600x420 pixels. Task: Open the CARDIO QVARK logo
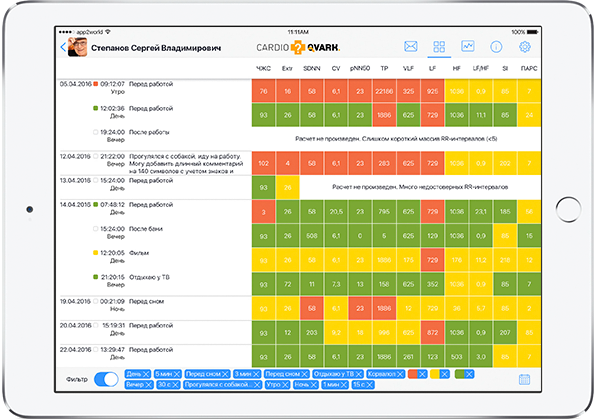tap(298, 47)
